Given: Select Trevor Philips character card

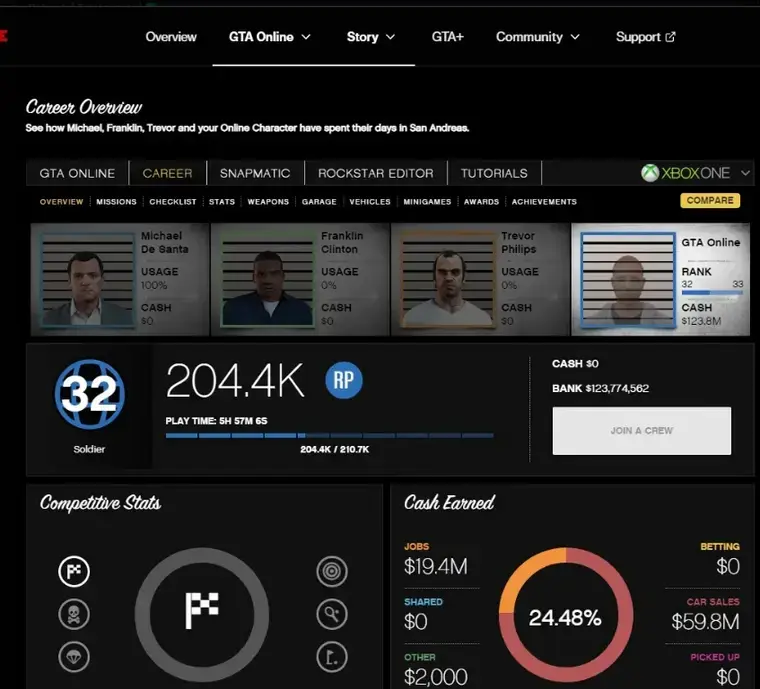Looking at the screenshot, I should tap(479, 279).
